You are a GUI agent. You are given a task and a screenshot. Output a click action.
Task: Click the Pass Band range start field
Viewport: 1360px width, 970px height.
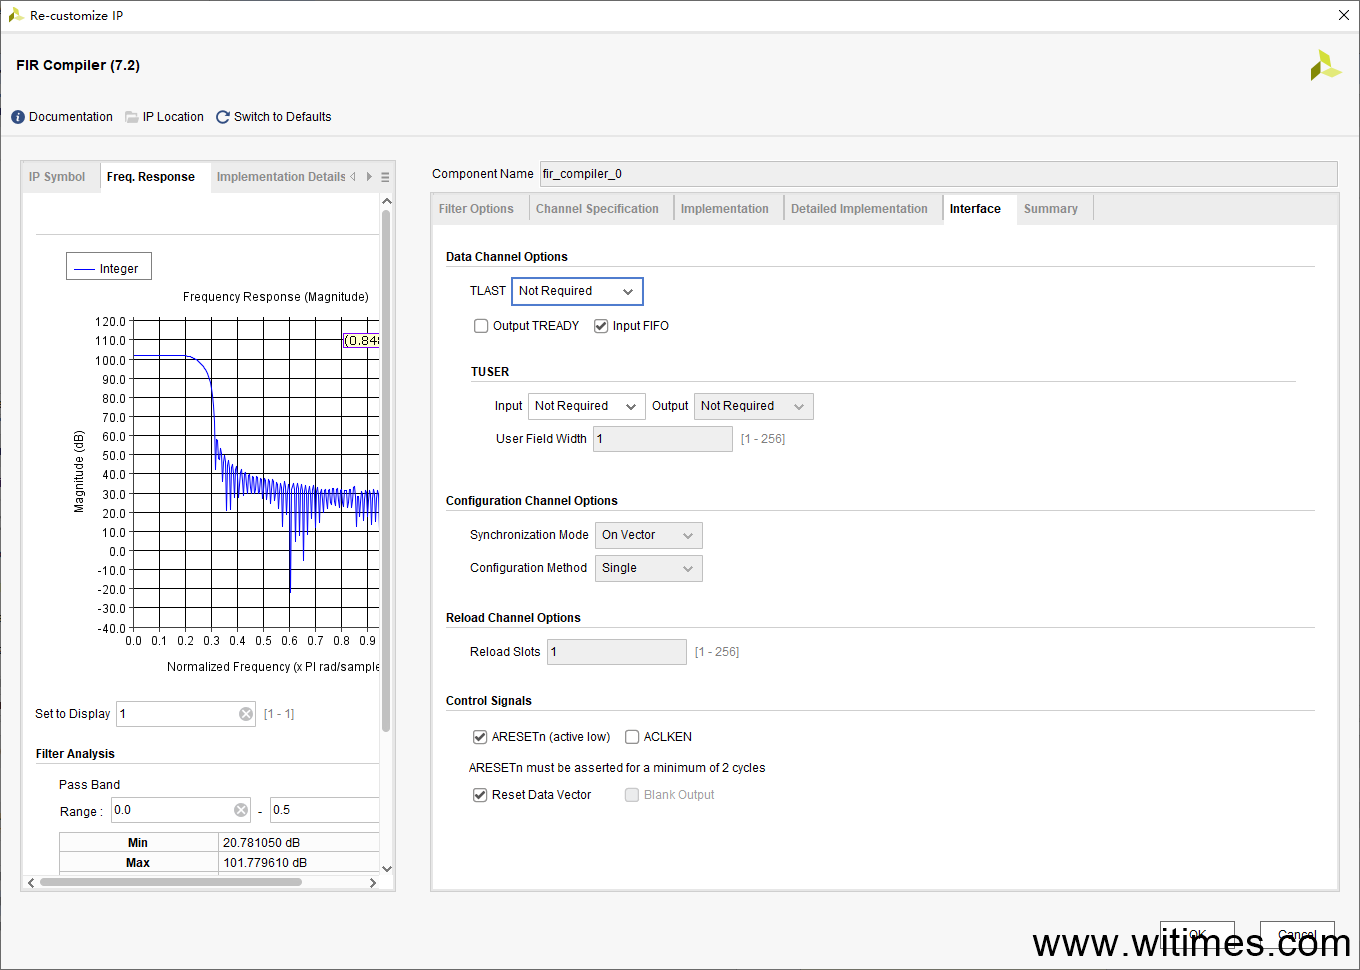pos(181,810)
